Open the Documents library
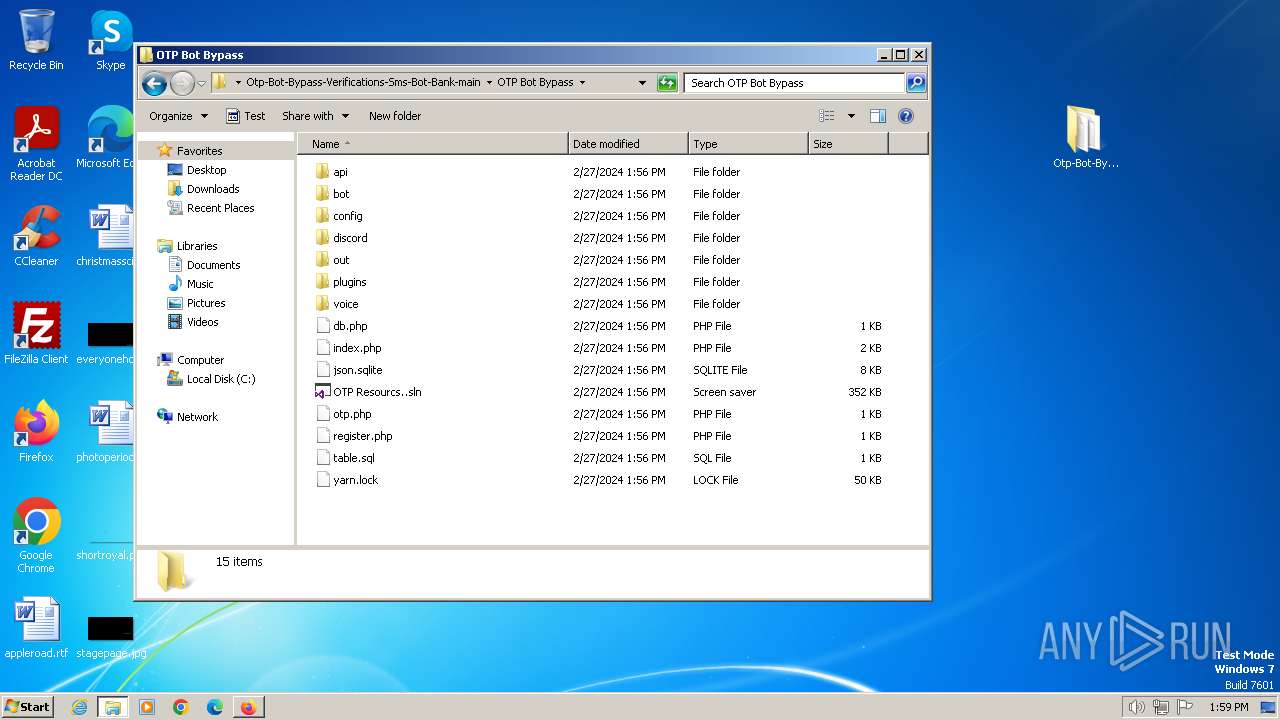Viewport: 1280px width, 720px height. click(x=213, y=265)
